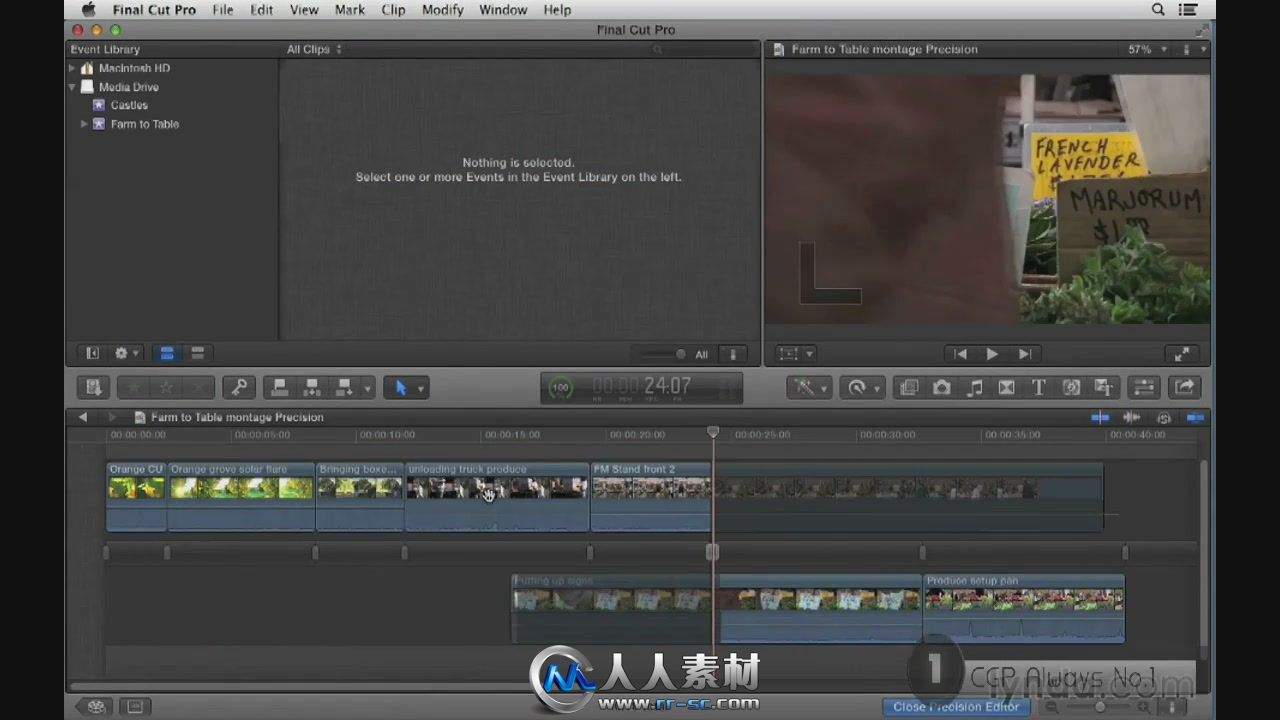This screenshot has height=720, width=1280.
Task: Open the Apple menu
Action: [x=88, y=10]
